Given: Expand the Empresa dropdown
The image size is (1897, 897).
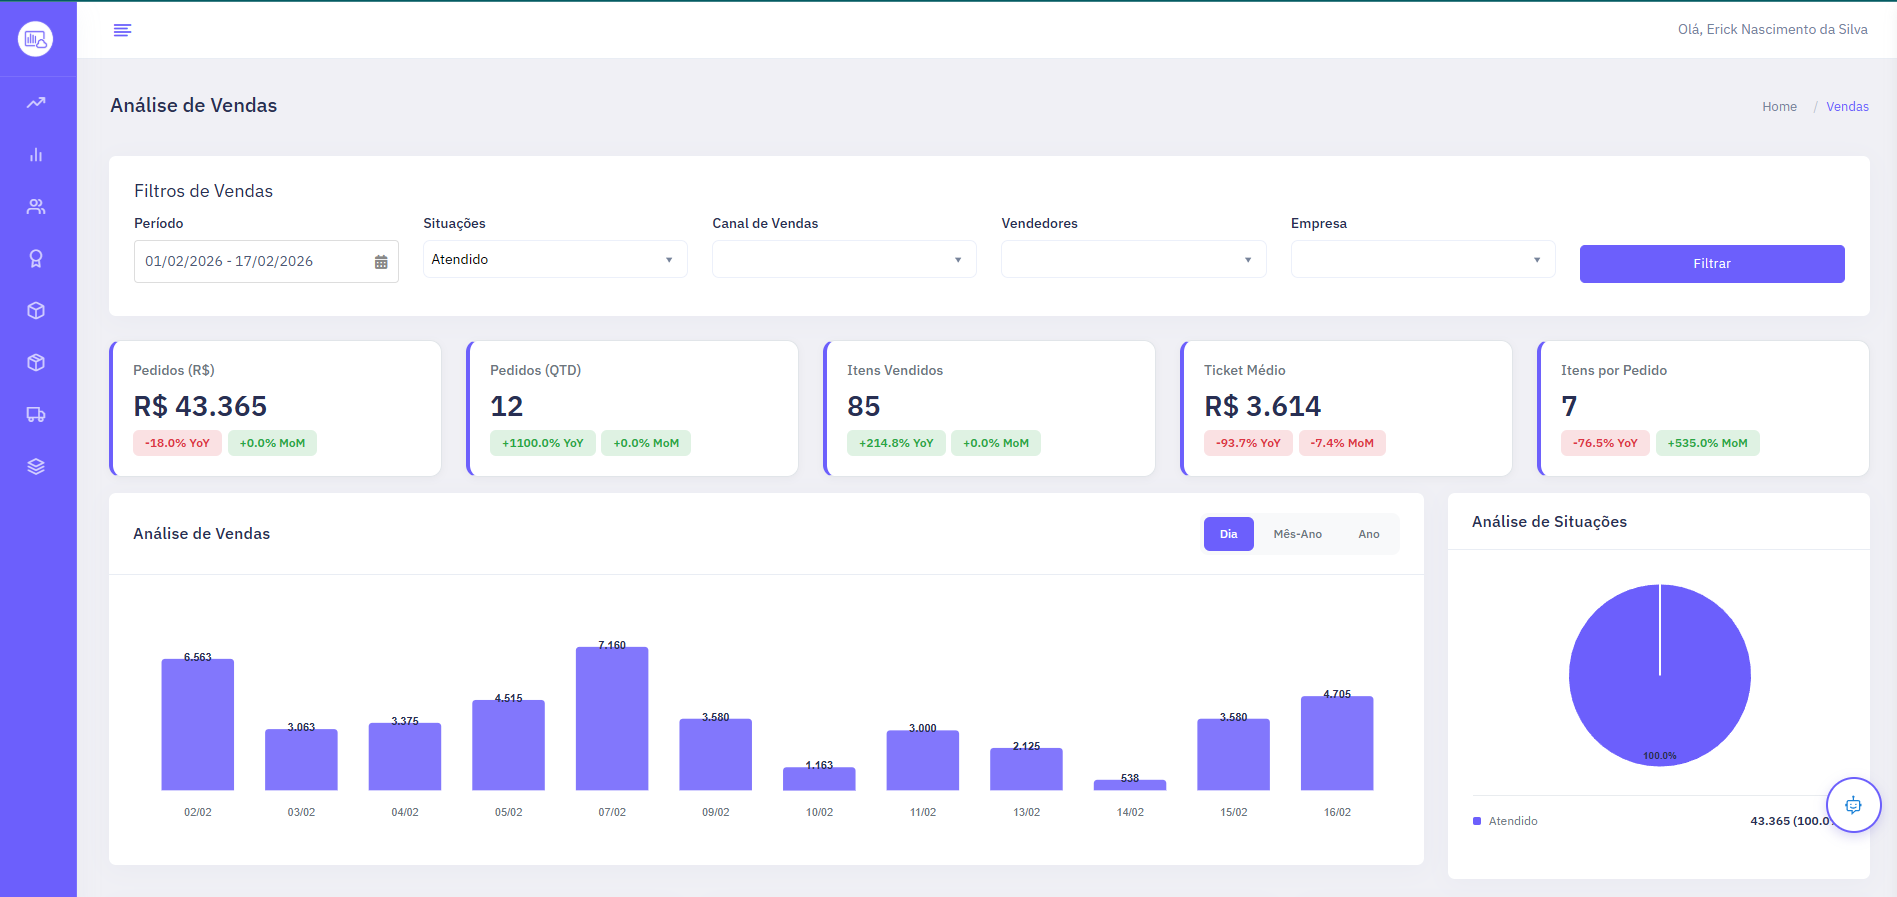Looking at the screenshot, I should (x=1422, y=260).
